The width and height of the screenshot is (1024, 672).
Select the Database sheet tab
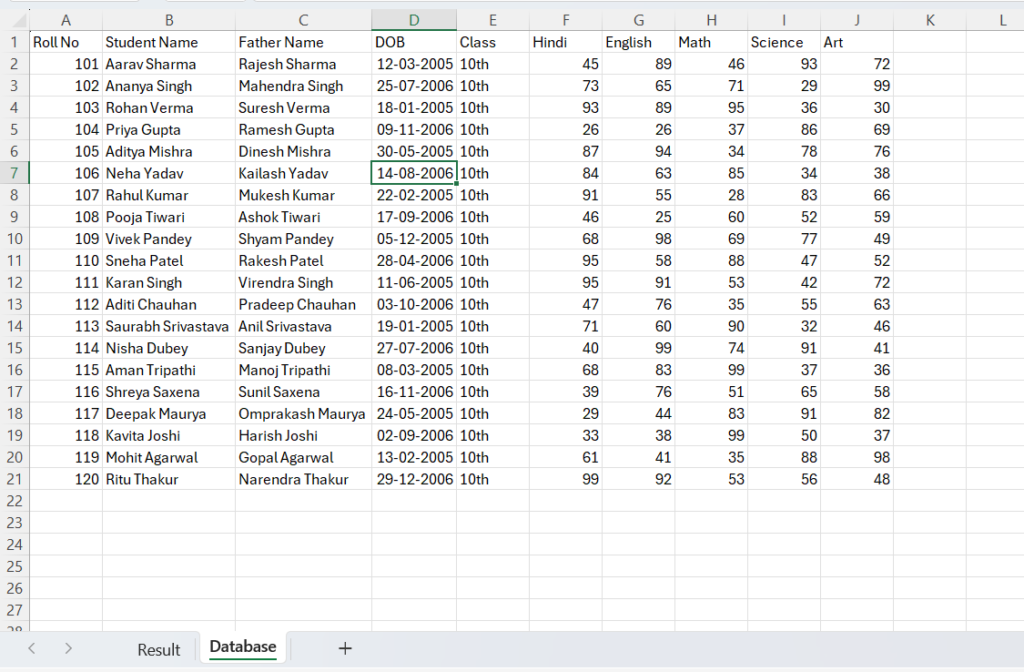pyautogui.click(x=242, y=647)
